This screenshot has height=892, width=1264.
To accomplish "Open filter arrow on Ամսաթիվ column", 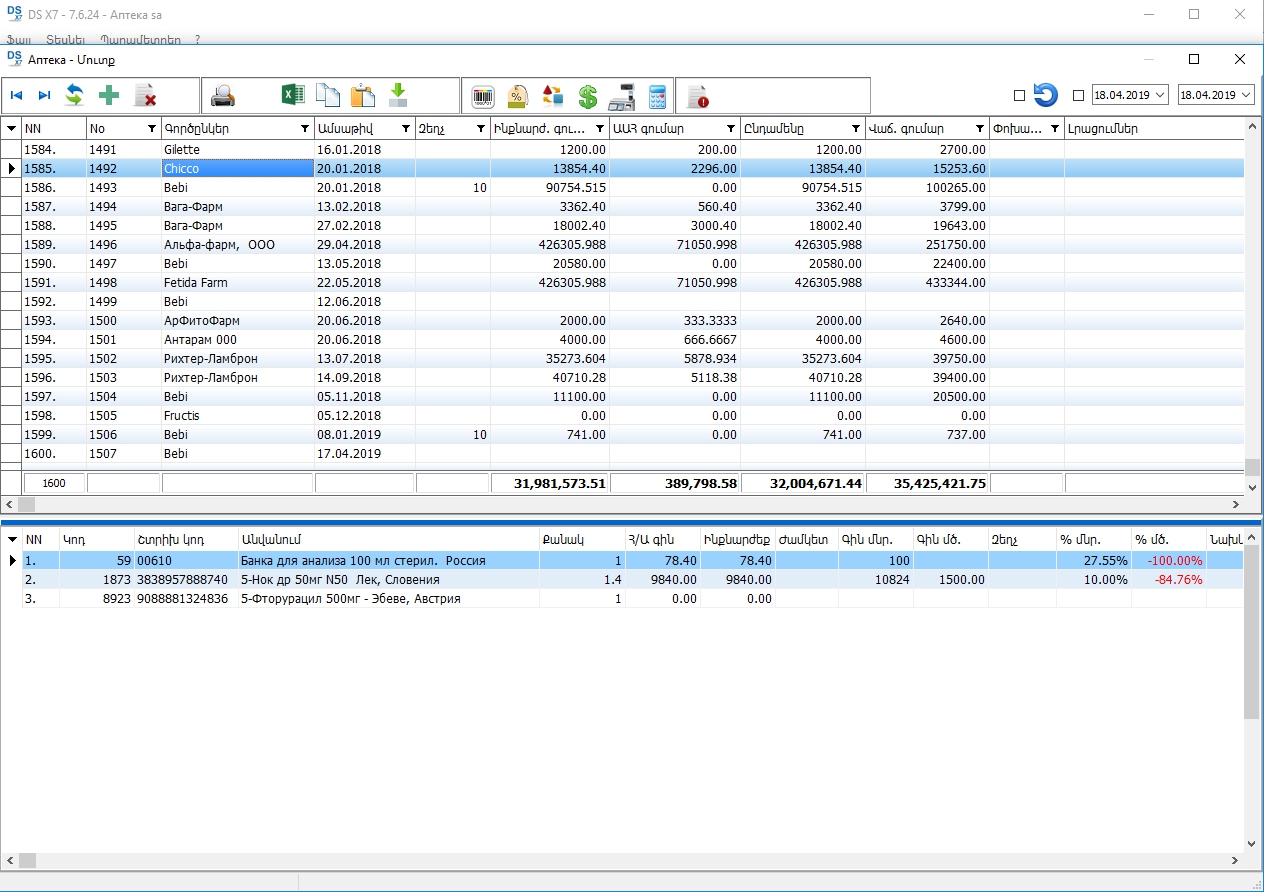I will tap(406, 129).
